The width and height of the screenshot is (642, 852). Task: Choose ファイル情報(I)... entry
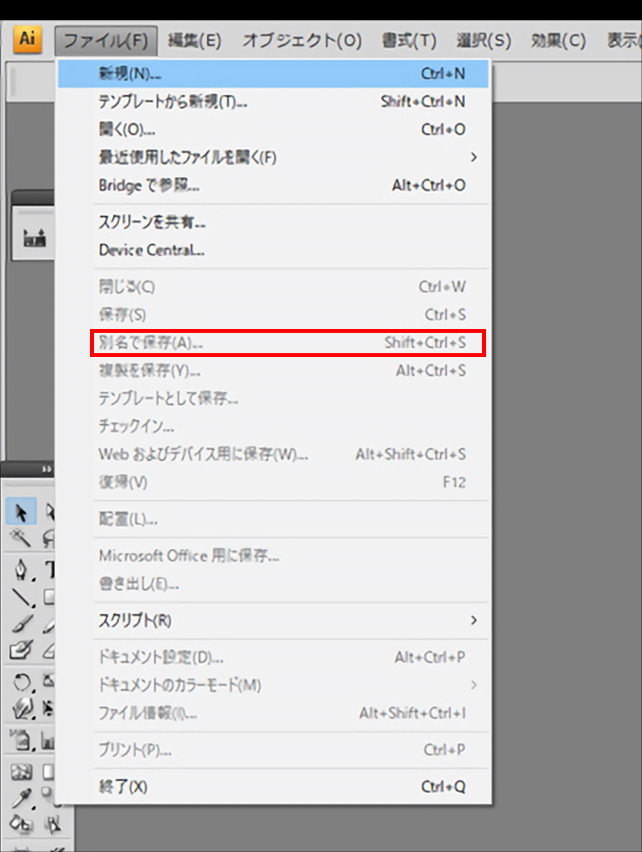(273, 713)
